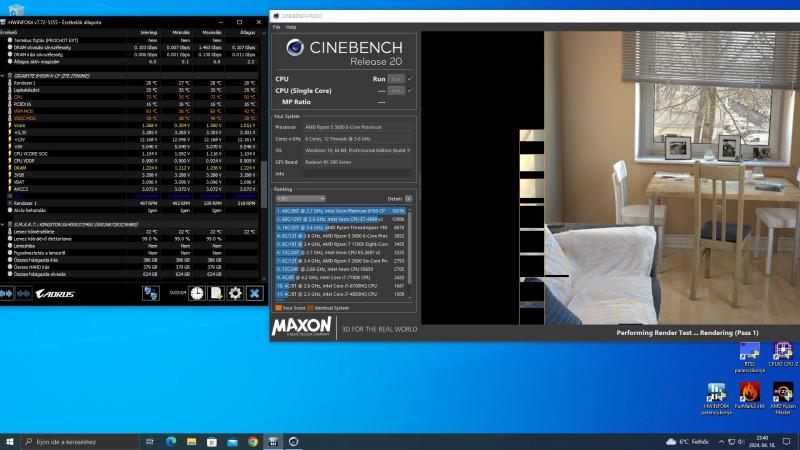This screenshot has height=450, width=800.
Task: Open Microsoft Store from taskbar
Action: click(x=212, y=441)
